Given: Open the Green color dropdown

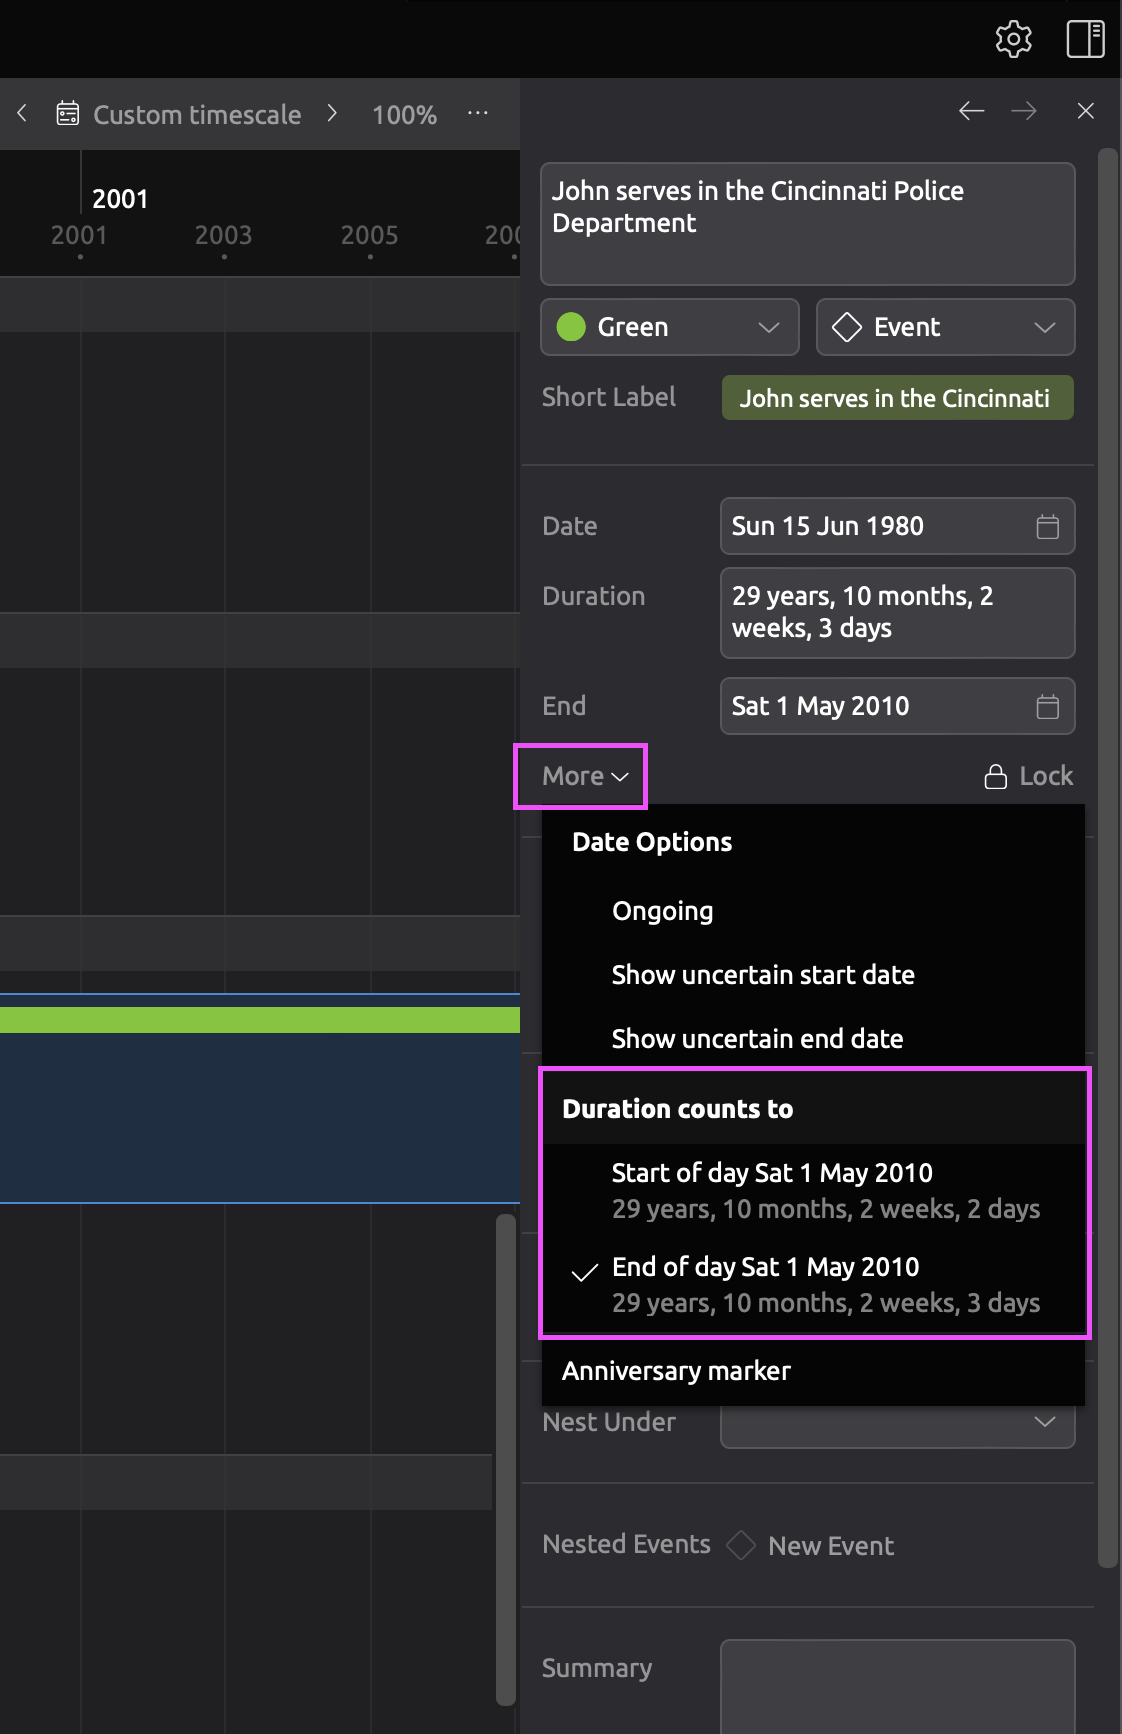Looking at the screenshot, I should pos(669,327).
